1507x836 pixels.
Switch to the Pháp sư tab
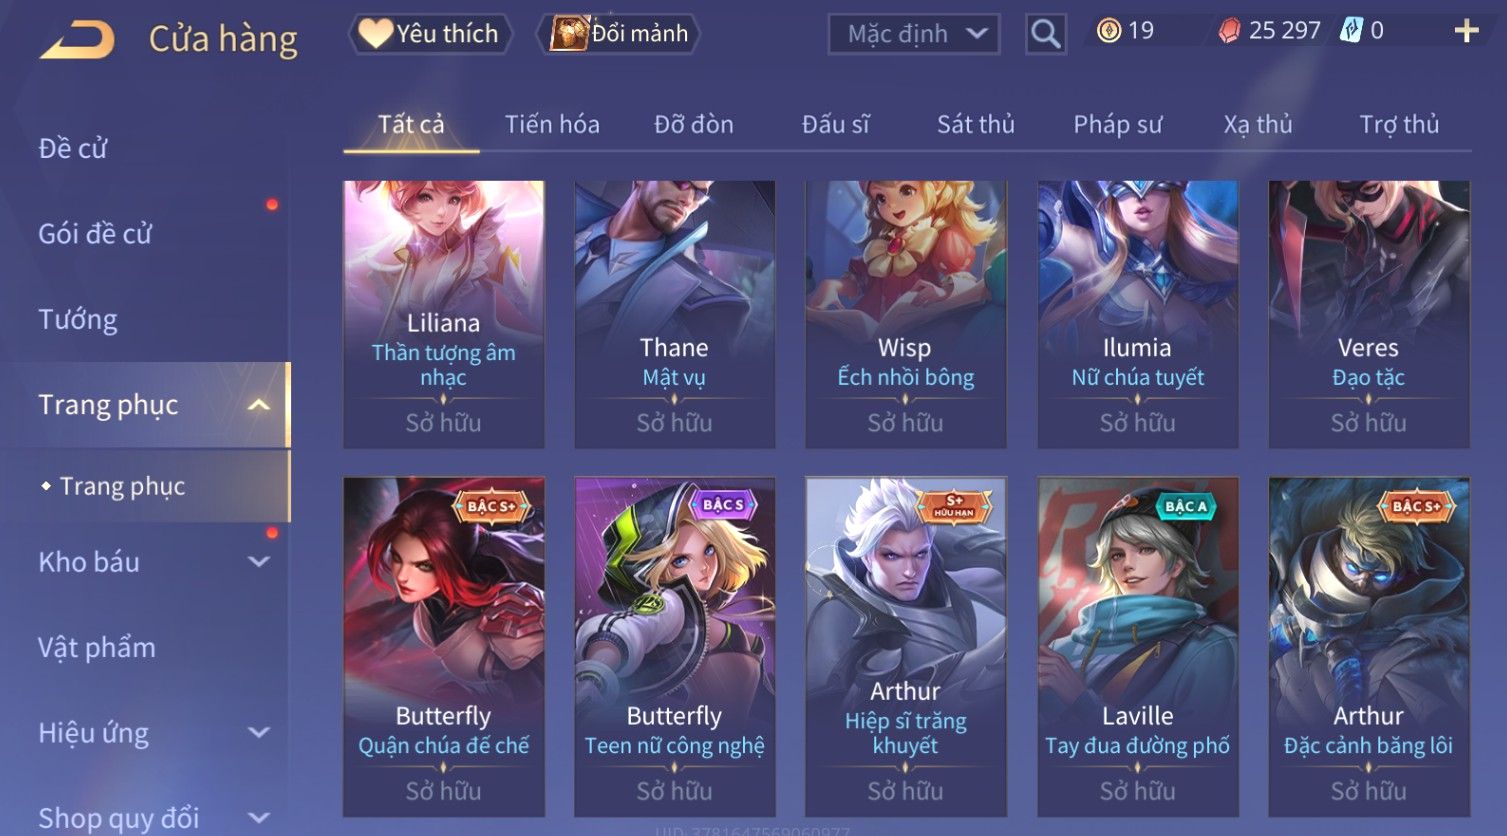click(1118, 124)
